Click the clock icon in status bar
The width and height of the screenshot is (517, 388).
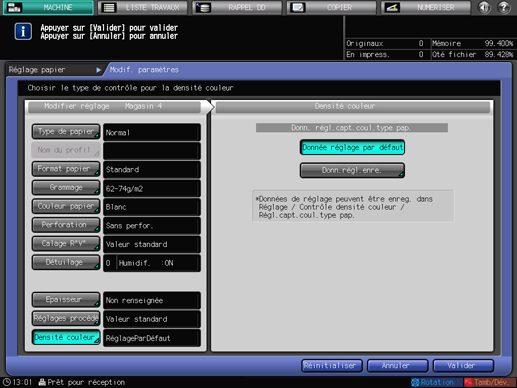7,382
